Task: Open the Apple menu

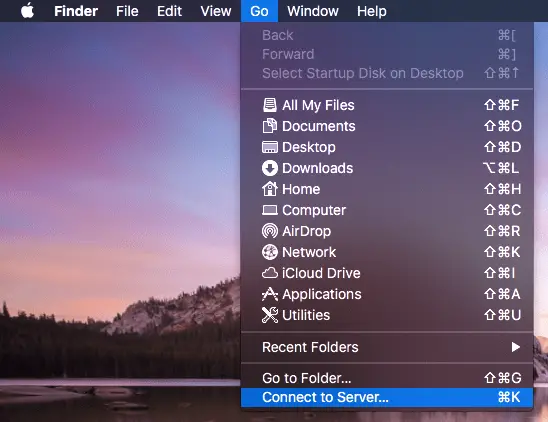Action: 27,11
